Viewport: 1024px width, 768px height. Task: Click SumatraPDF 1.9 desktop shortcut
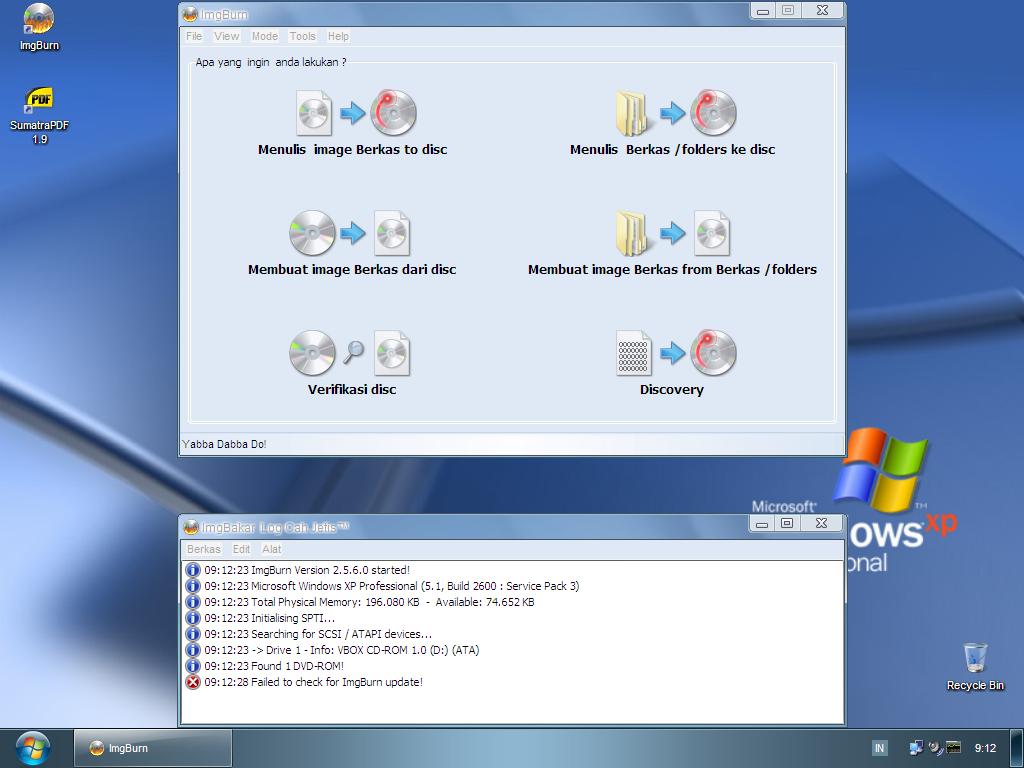(x=39, y=116)
